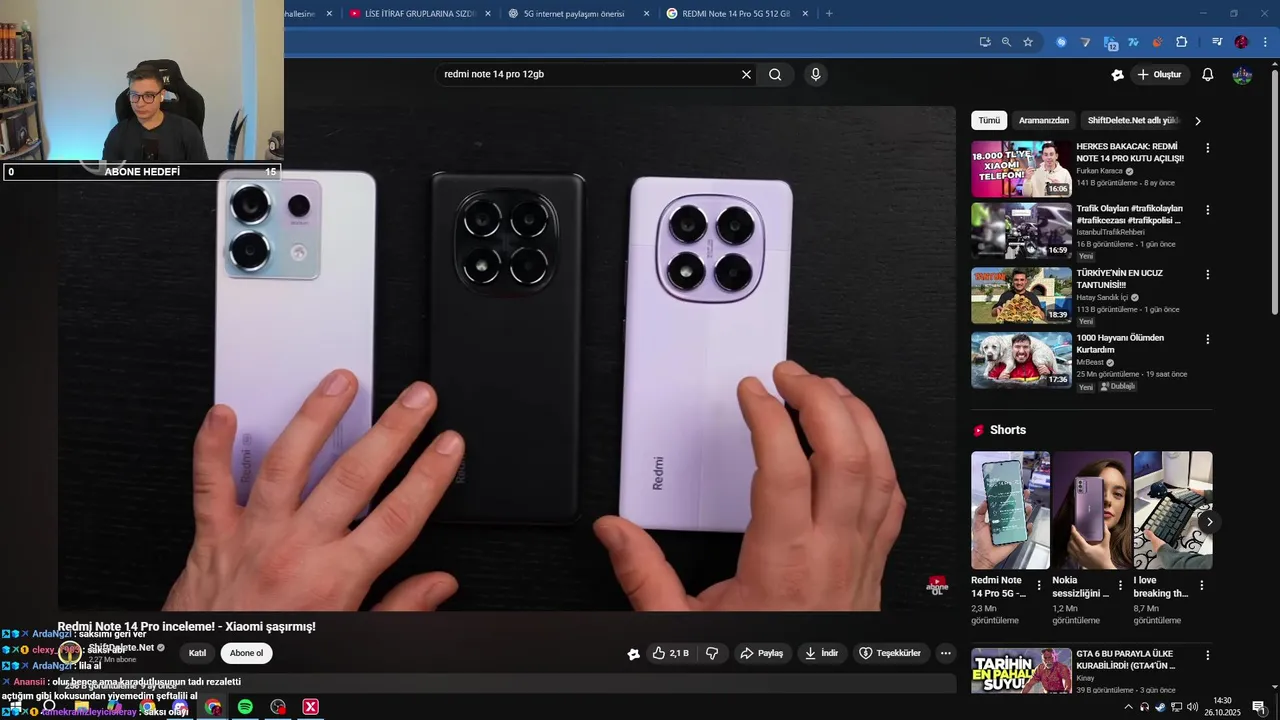Click the Oluştur create button
The image size is (1280, 720).
click(1159, 75)
